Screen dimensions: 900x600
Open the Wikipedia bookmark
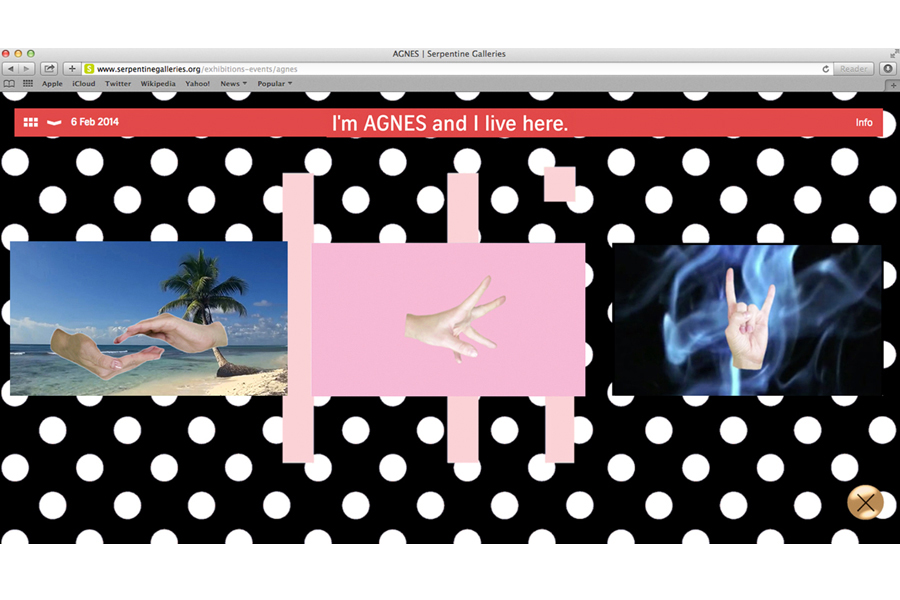pyautogui.click(x=158, y=84)
